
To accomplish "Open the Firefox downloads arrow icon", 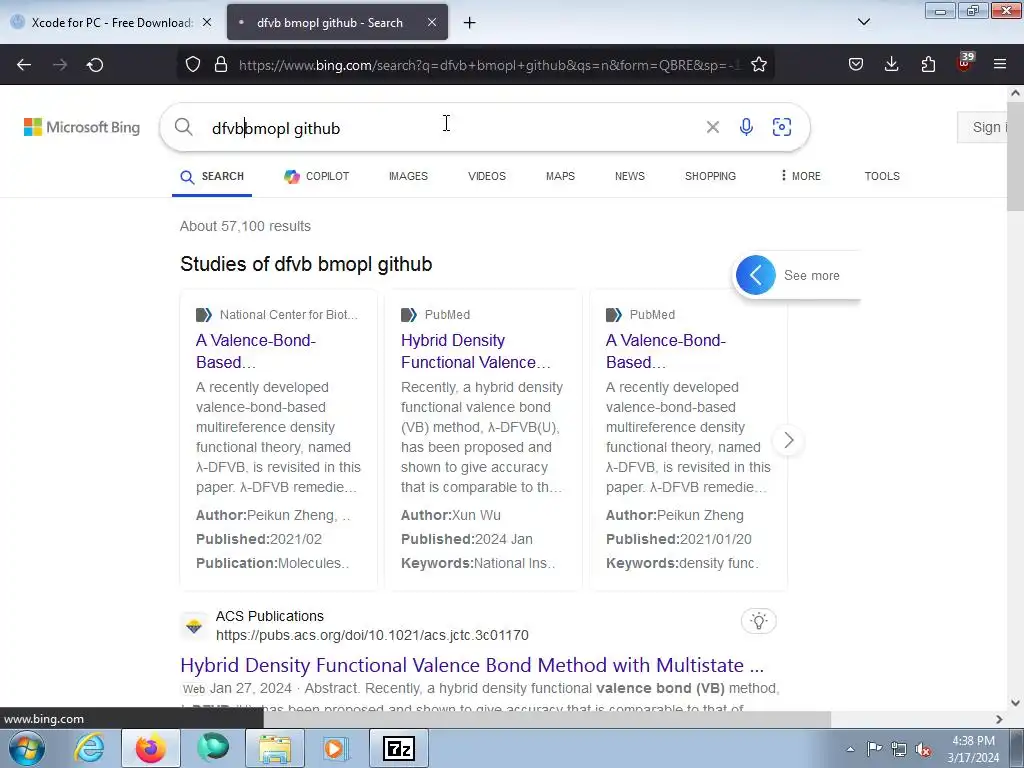I will (891, 65).
